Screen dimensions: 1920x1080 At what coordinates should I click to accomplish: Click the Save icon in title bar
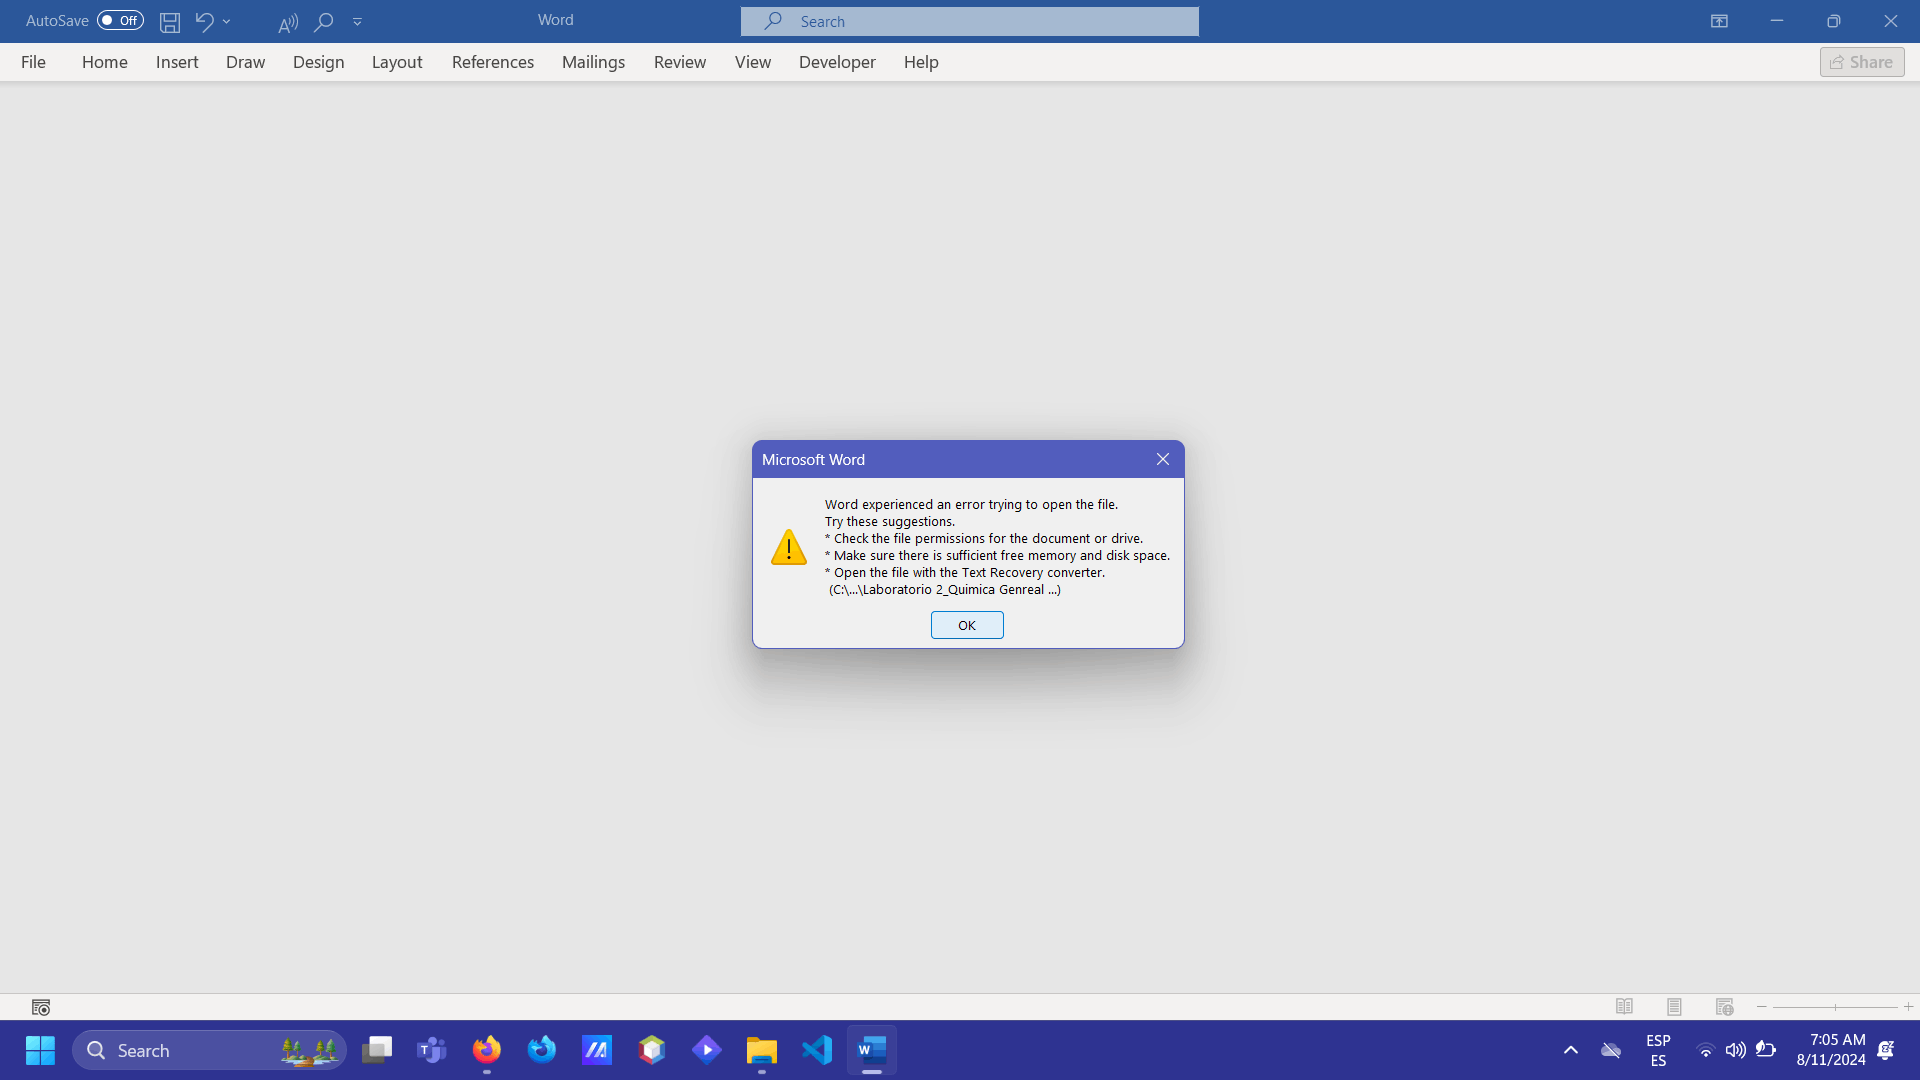pyautogui.click(x=170, y=21)
